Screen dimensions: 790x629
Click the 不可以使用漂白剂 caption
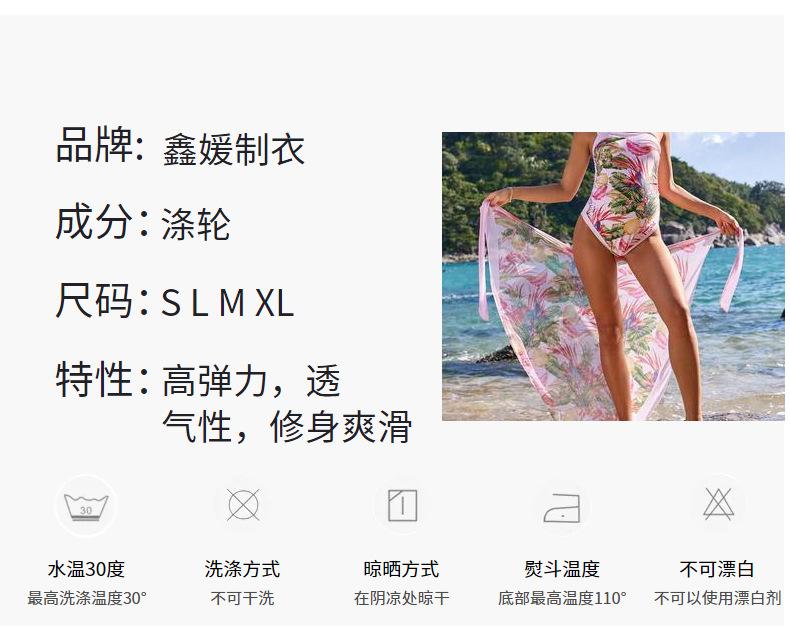717,598
